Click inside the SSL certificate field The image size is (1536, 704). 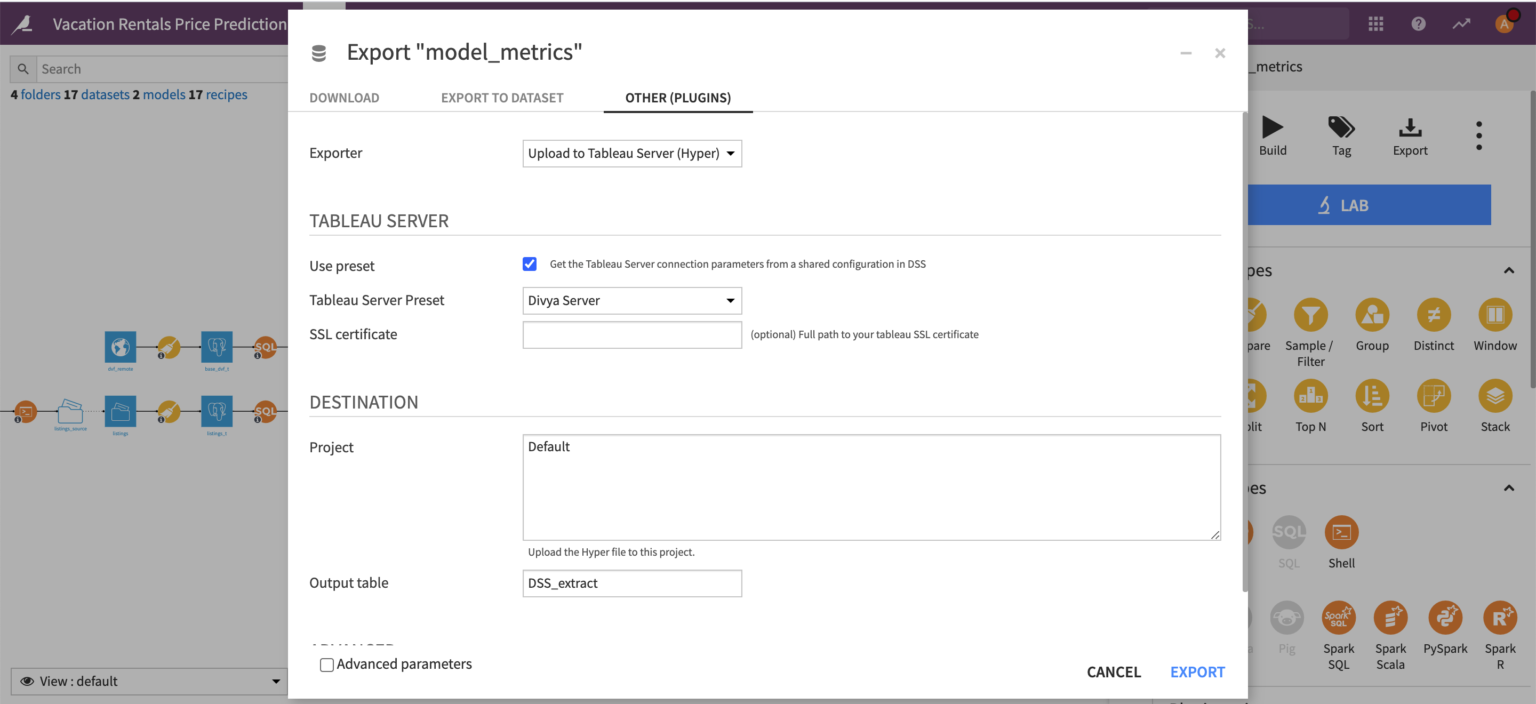pos(632,334)
